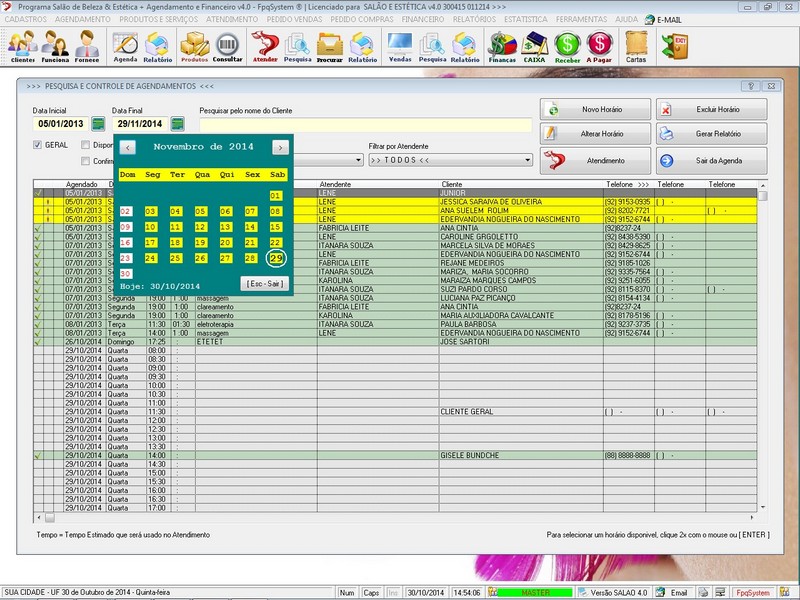
Task: Click the Atender toolbar icon
Action: point(265,45)
